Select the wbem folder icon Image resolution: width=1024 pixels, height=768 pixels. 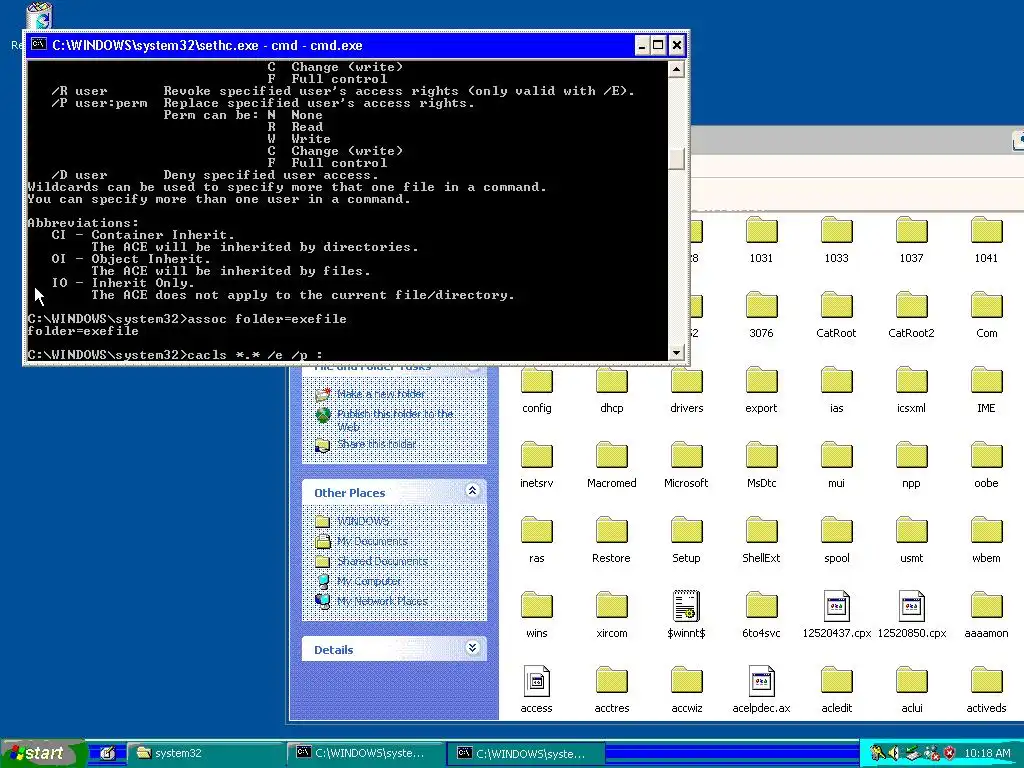click(x=987, y=532)
